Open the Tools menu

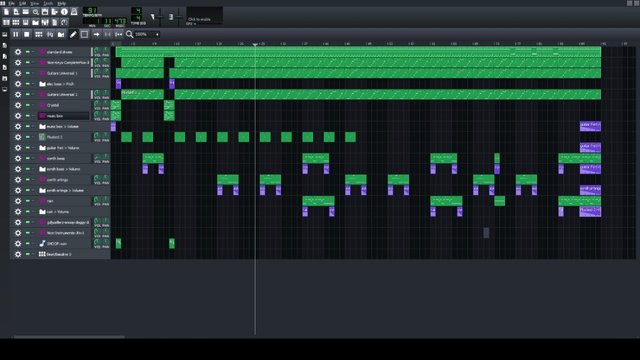coord(48,3)
